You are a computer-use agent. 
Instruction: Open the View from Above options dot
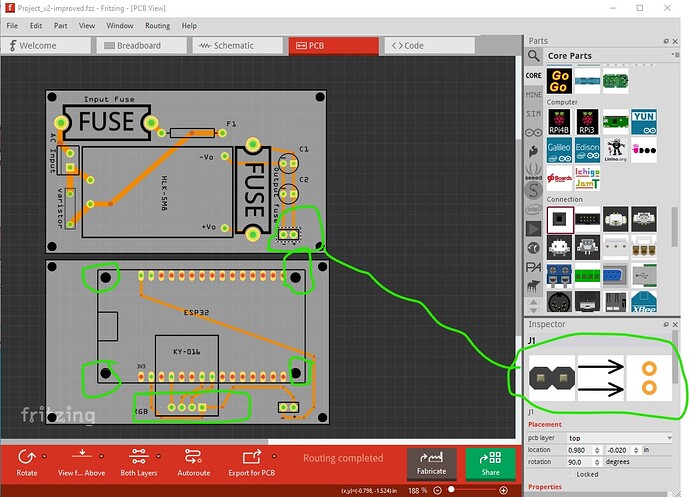(x=102, y=456)
